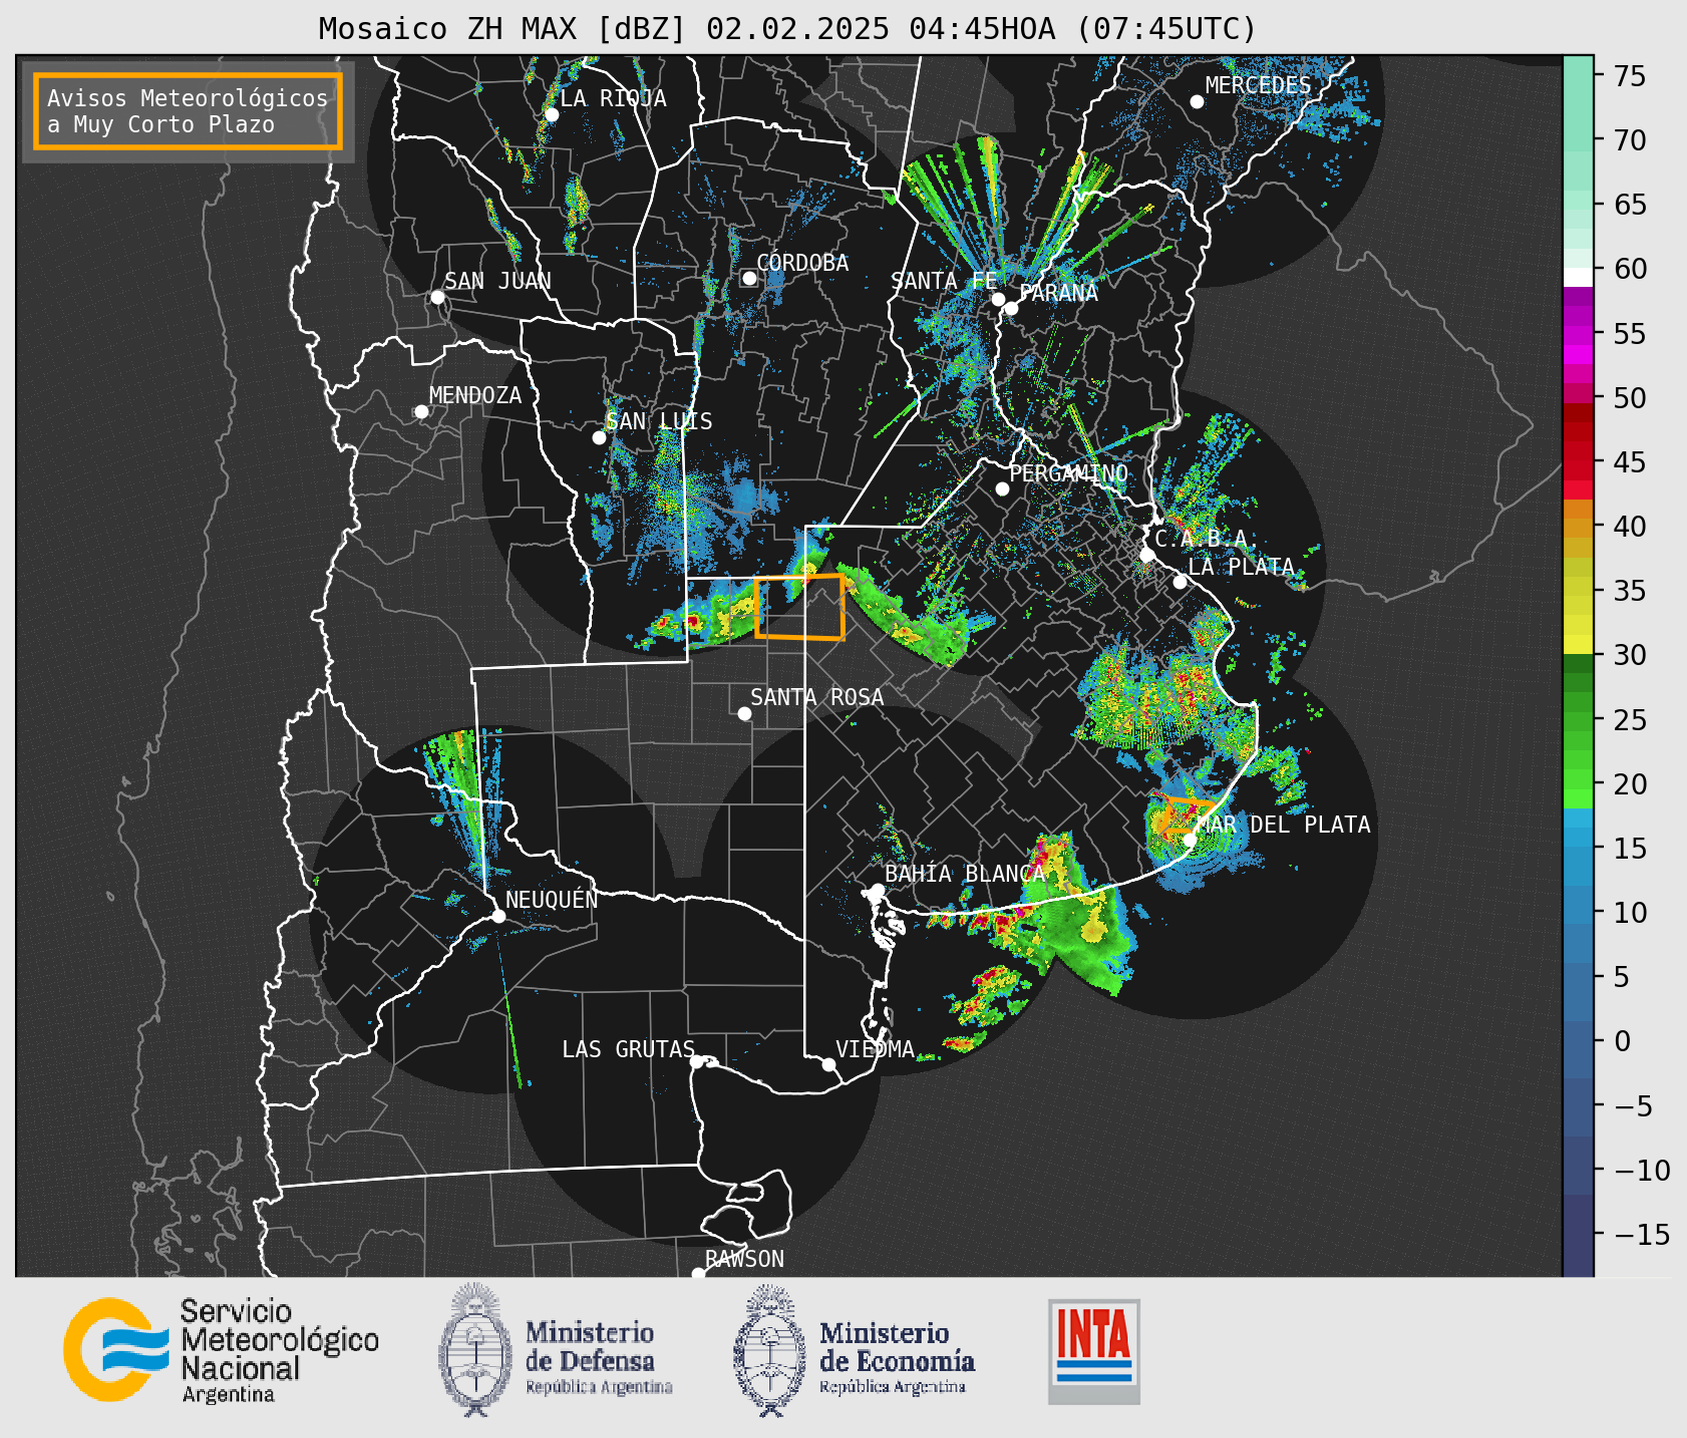Click the Avisos Meteorológicos a Muy Corto Plazo box
Screen dimensions: 1687x1438
pyautogui.click(x=188, y=111)
